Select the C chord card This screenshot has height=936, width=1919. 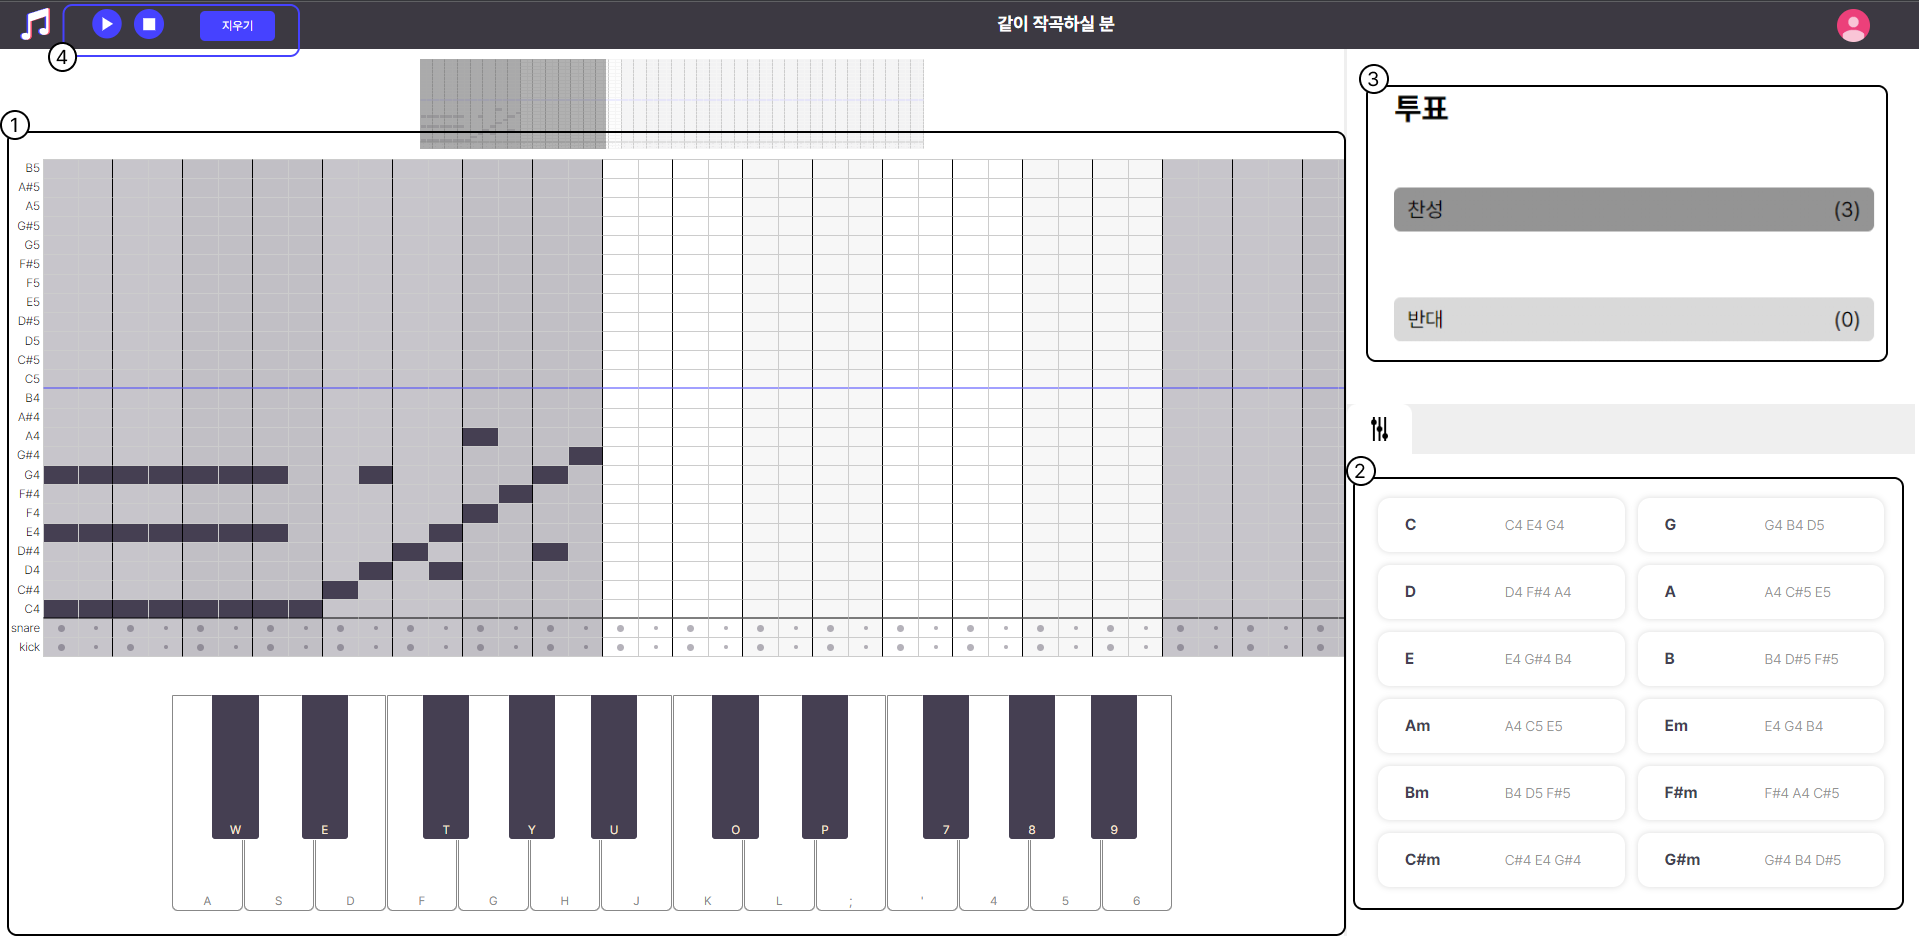pyautogui.click(x=1501, y=525)
